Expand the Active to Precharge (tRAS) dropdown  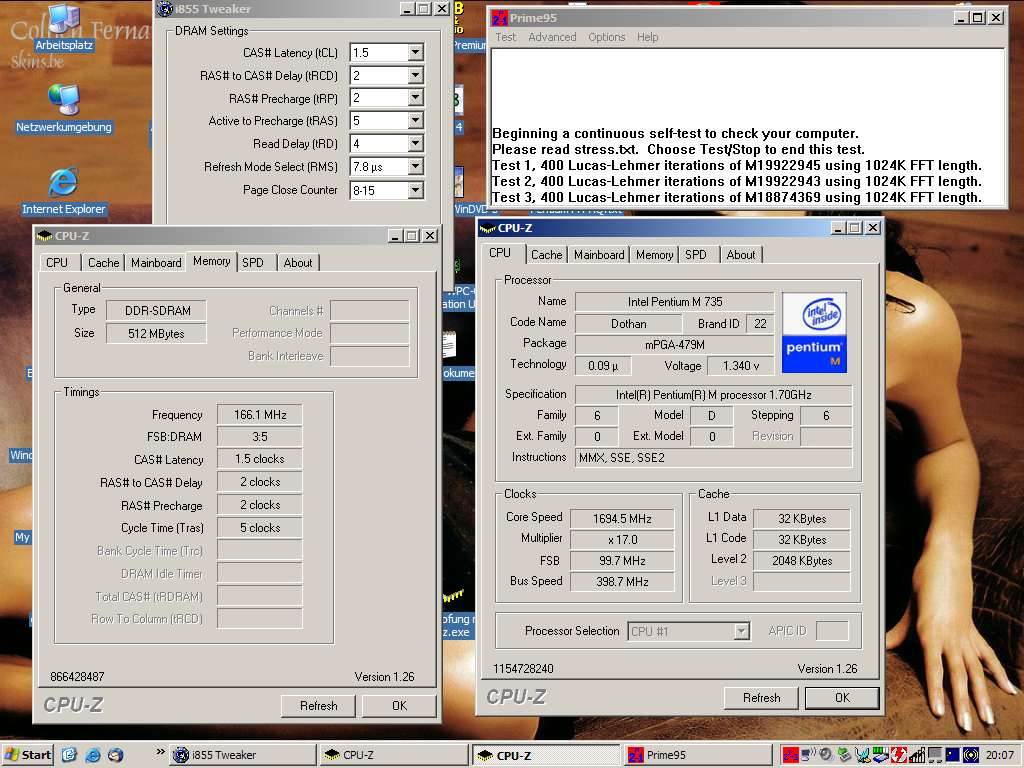[415, 121]
